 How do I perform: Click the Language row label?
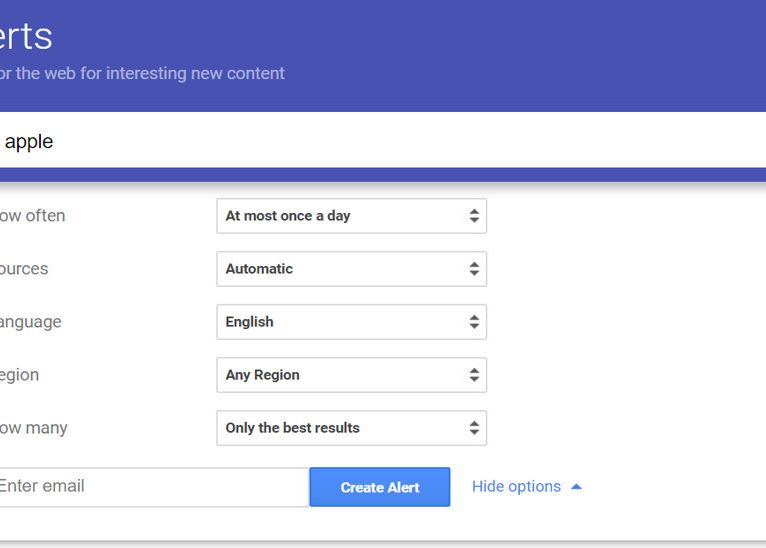(x=30, y=322)
